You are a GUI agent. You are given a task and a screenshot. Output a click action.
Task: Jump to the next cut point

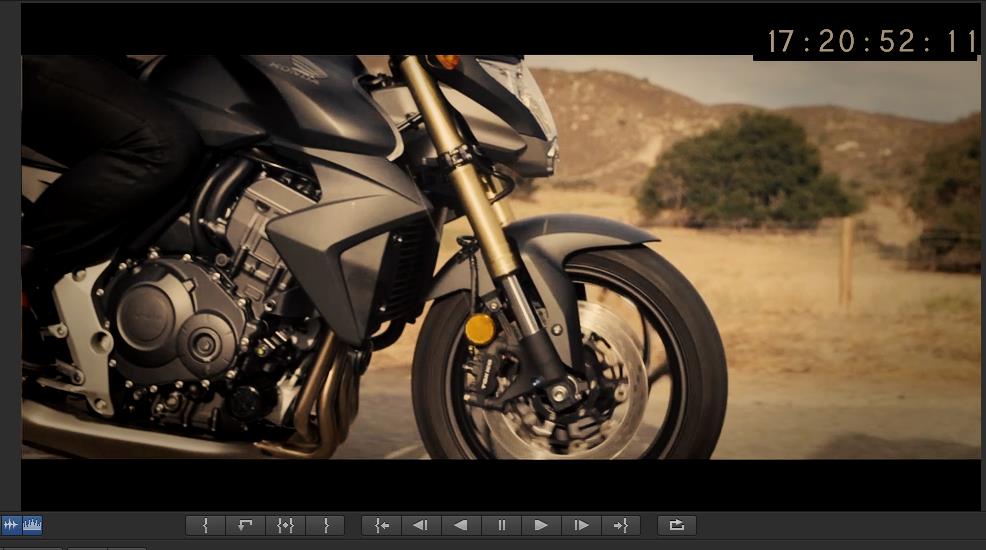click(x=621, y=525)
